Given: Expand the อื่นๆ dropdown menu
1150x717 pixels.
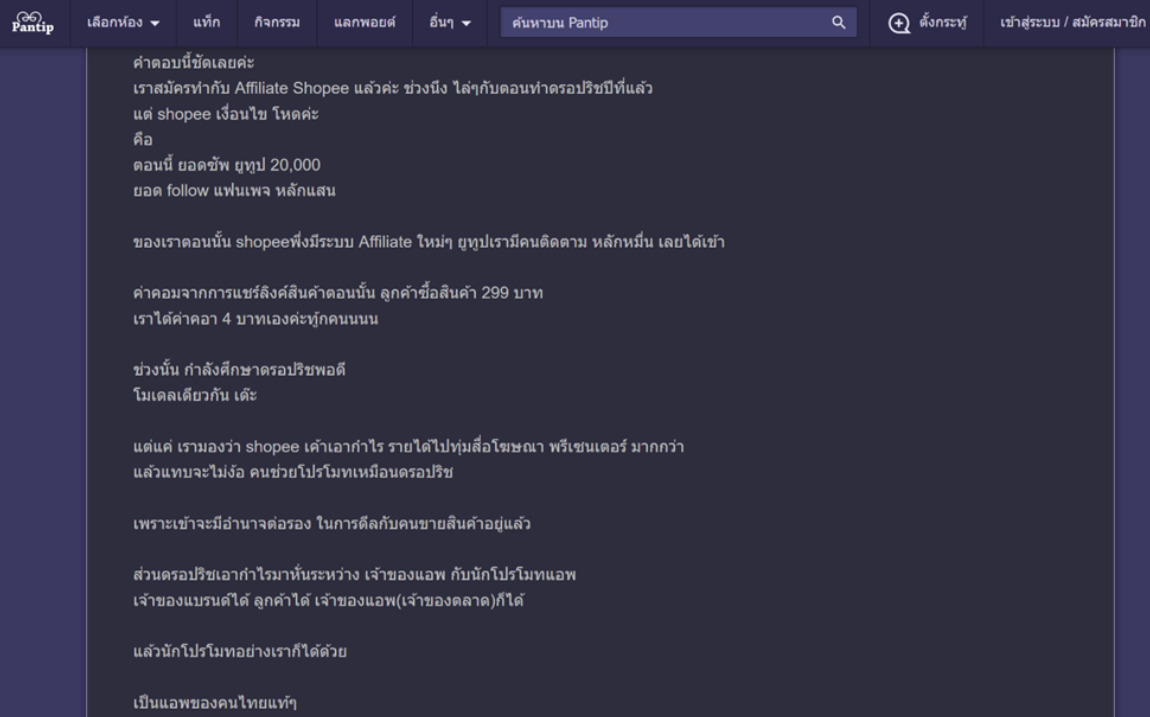Looking at the screenshot, I should coord(450,23).
